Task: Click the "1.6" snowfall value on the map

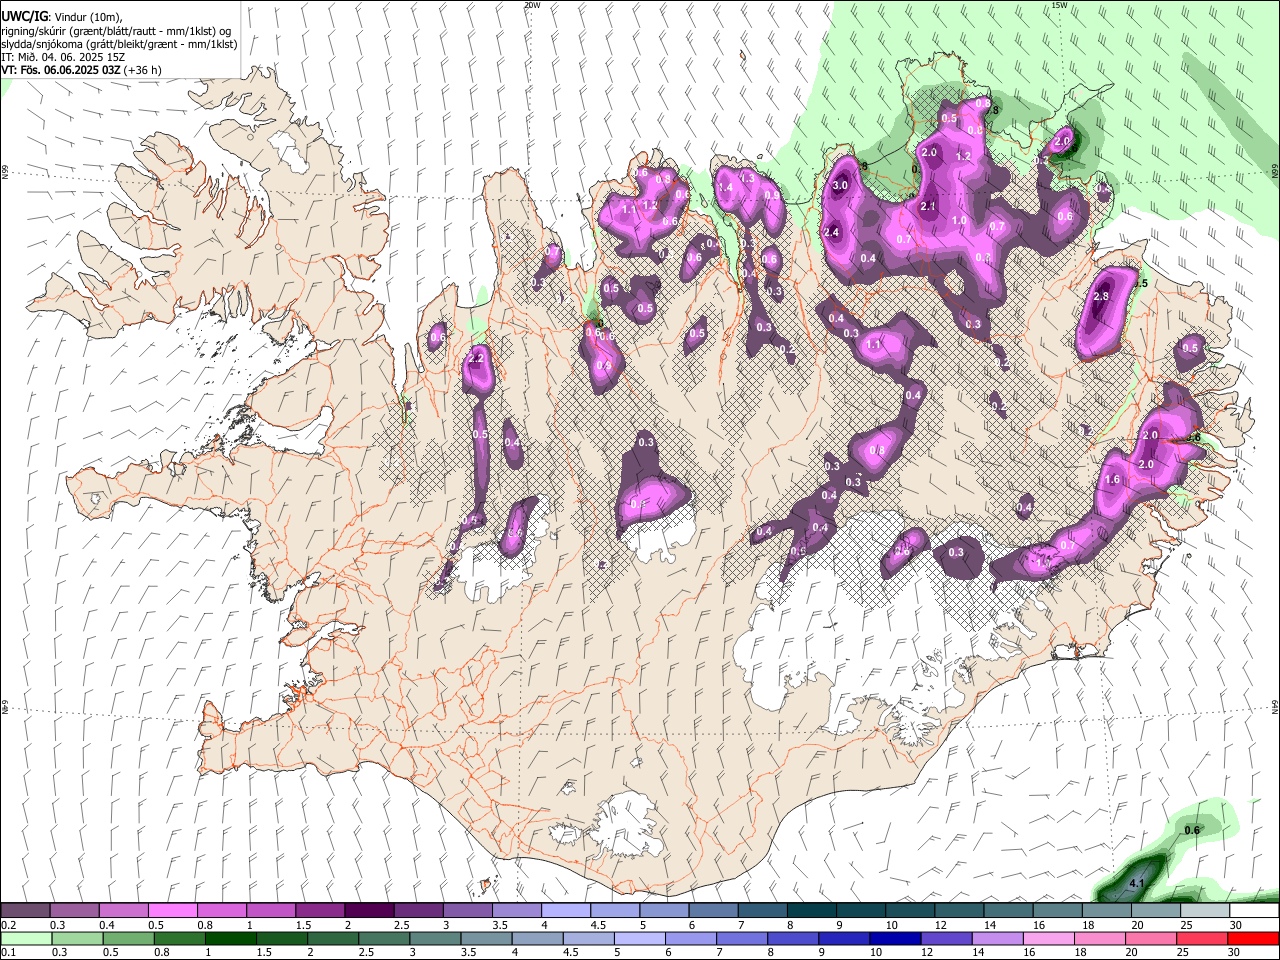Action: [x=1112, y=480]
